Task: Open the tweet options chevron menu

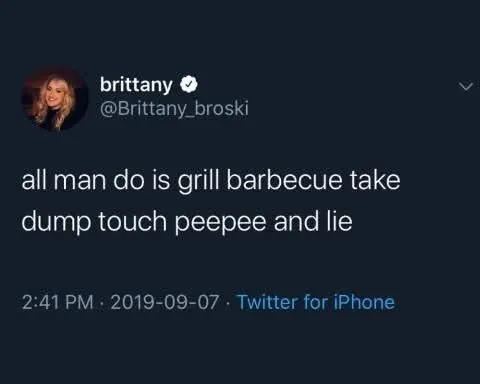Action: pyautogui.click(x=465, y=87)
